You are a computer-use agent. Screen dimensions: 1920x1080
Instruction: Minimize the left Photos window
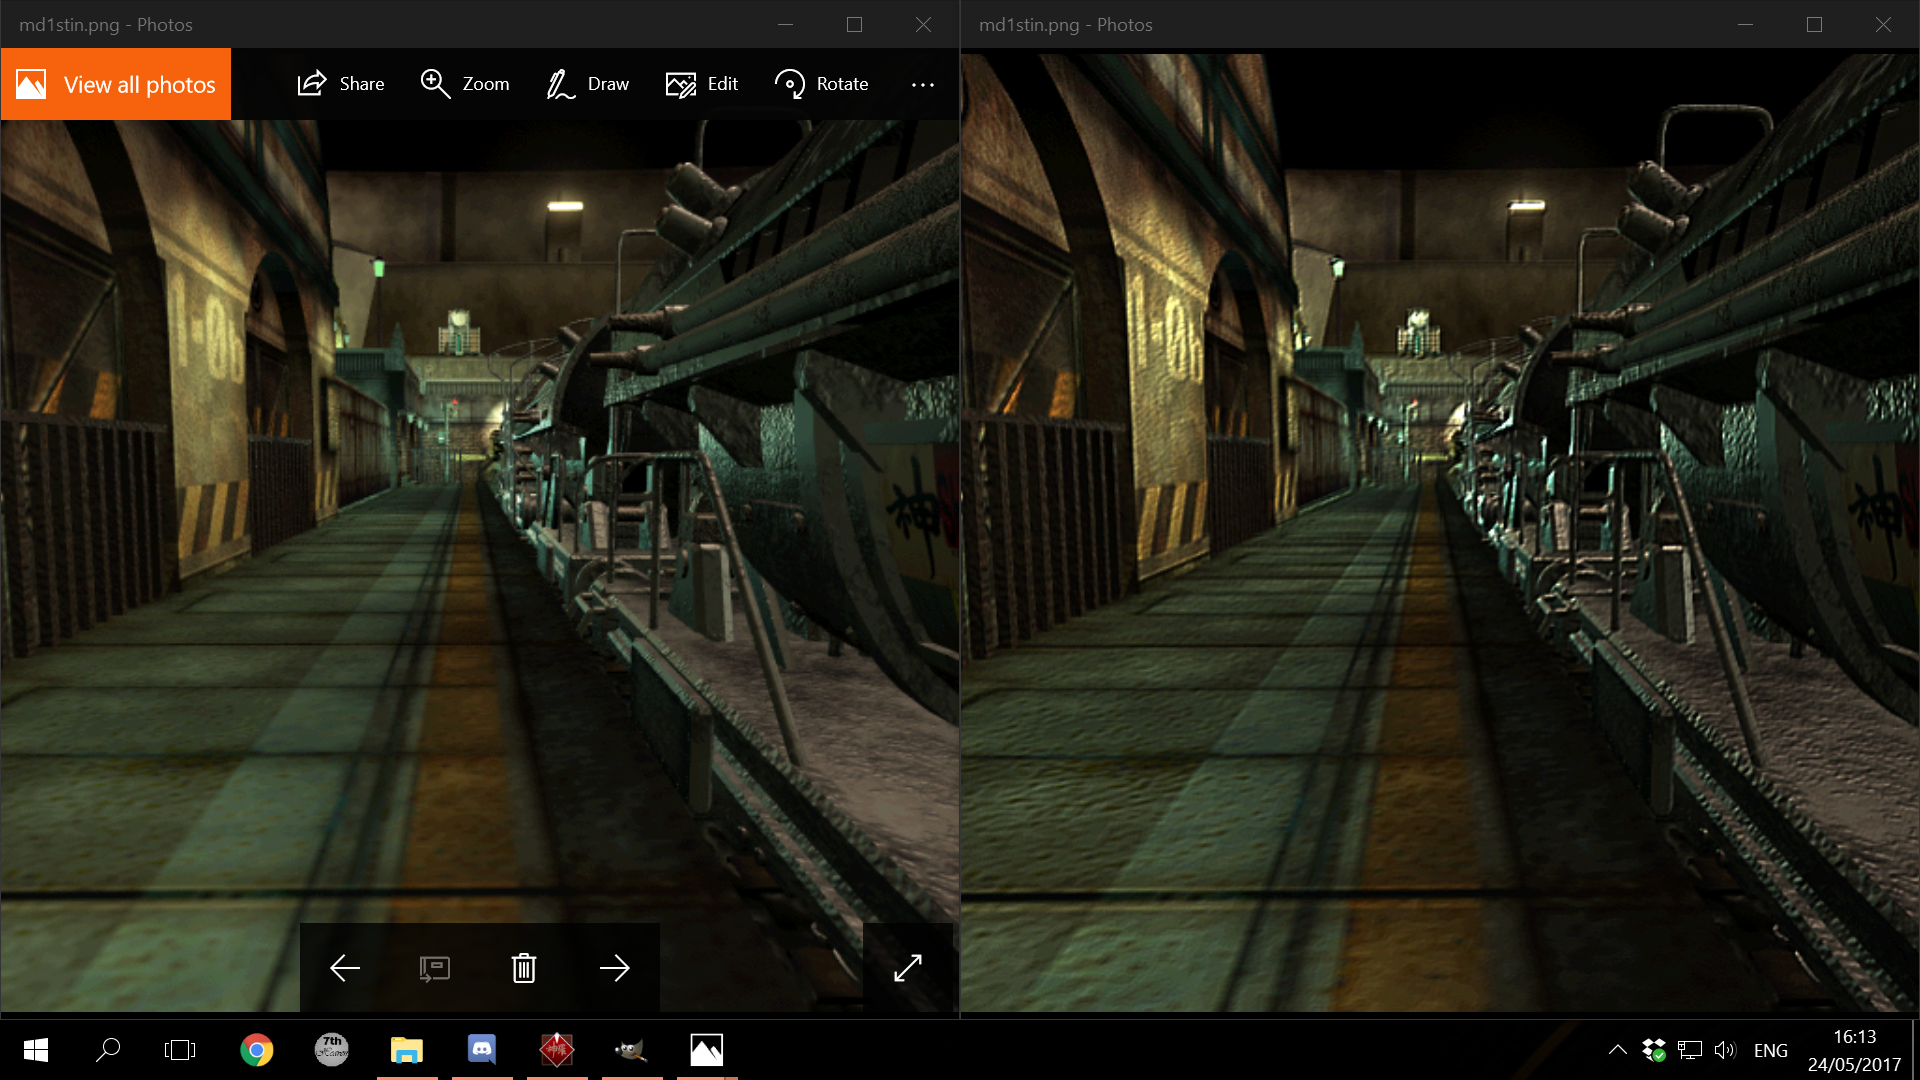(x=786, y=24)
